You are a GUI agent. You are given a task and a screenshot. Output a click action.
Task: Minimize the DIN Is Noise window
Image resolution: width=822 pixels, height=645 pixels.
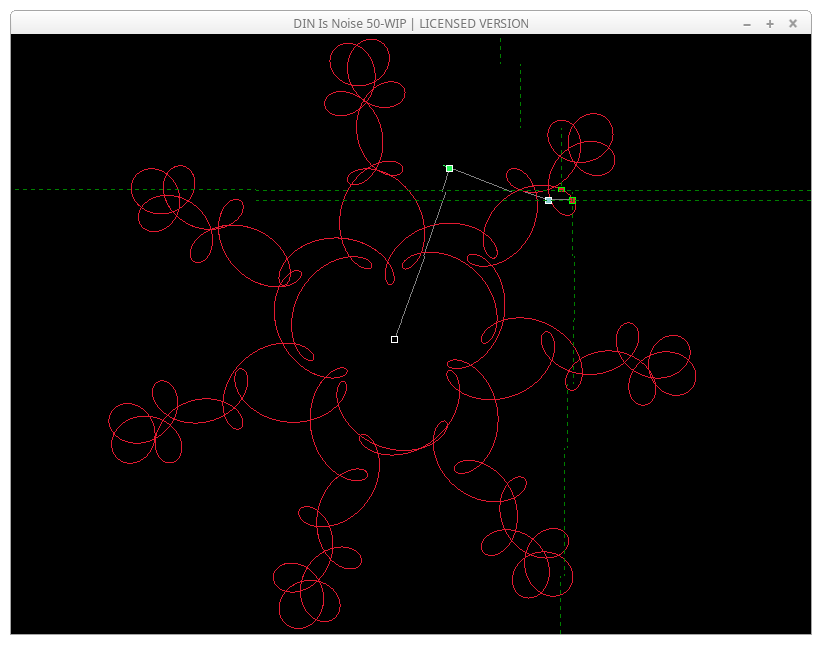[x=747, y=23]
